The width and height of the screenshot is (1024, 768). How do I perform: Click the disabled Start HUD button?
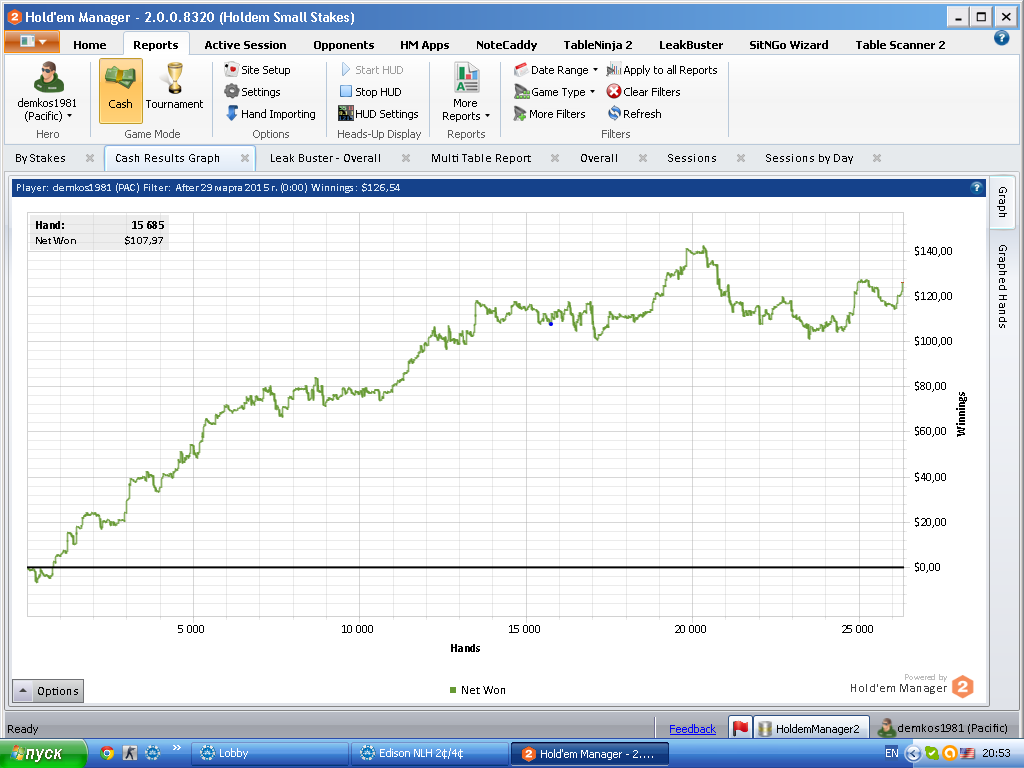tap(372, 70)
